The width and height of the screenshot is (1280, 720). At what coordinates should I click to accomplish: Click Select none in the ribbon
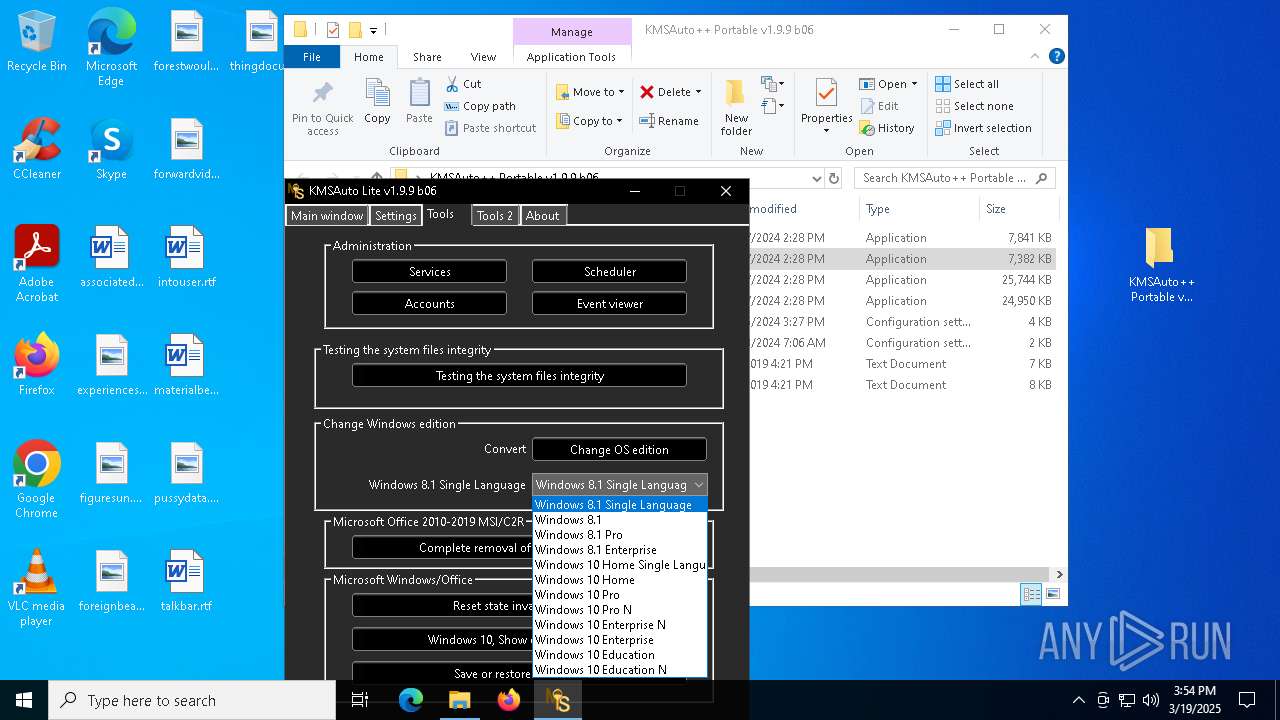pyautogui.click(x=974, y=106)
